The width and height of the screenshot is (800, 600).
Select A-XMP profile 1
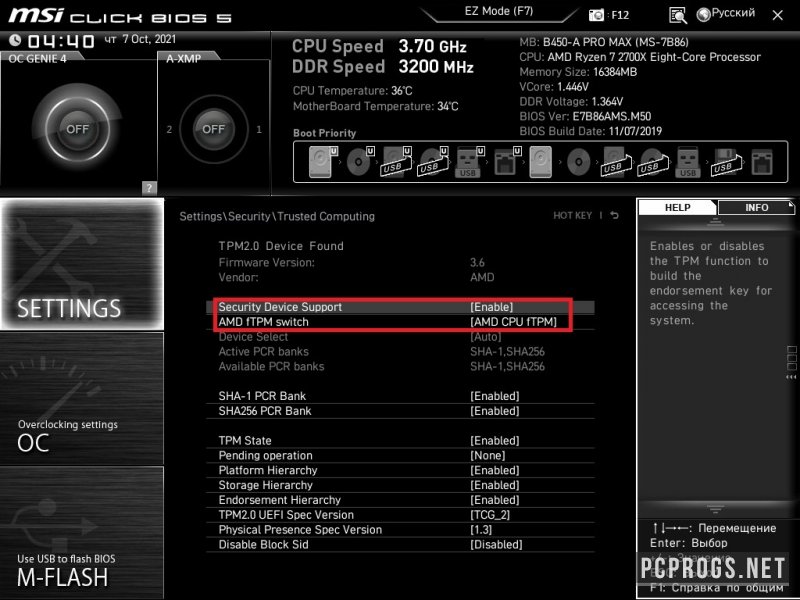tap(259, 130)
